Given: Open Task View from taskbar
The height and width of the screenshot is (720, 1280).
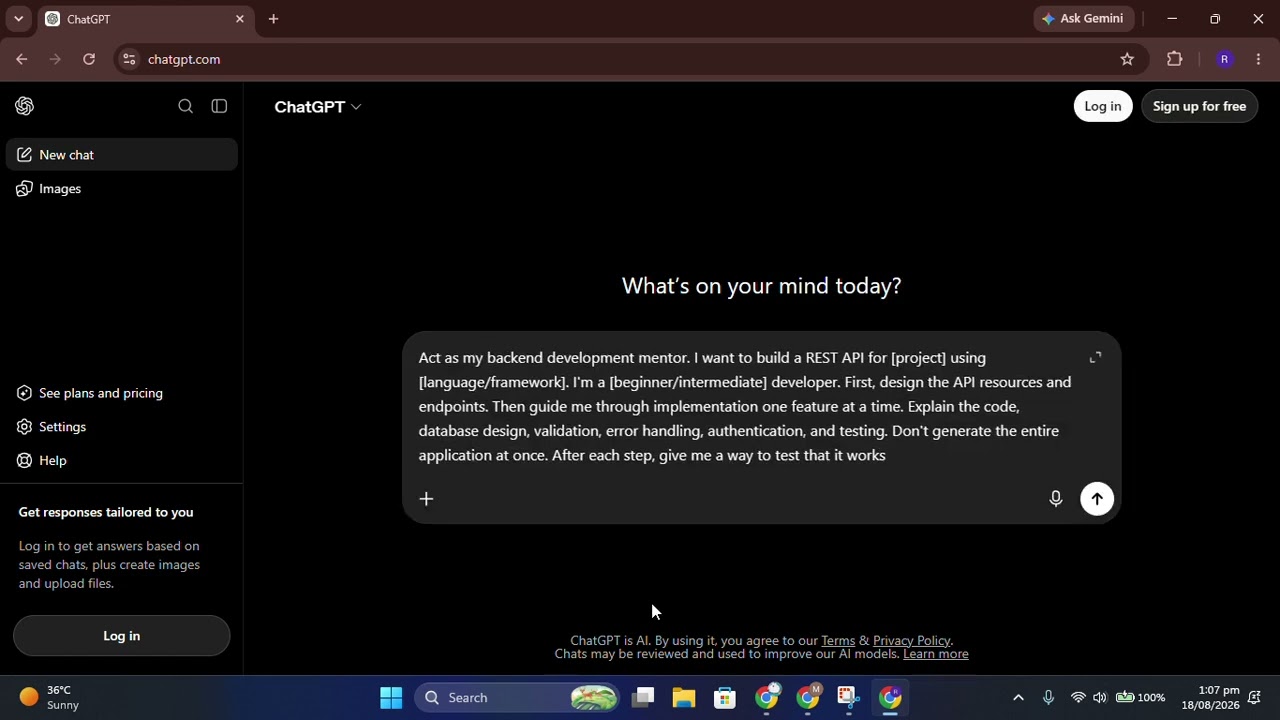Looking at the screenshot, I should click(x=643, y=698).
